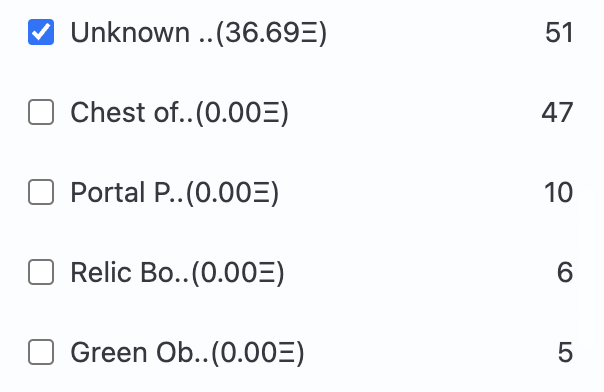Image resolution: width=604 pixels, height=392 pixels.
Task: Click the count 51 for Unknown
Action: pyautogui.click(x=559, y=32)
